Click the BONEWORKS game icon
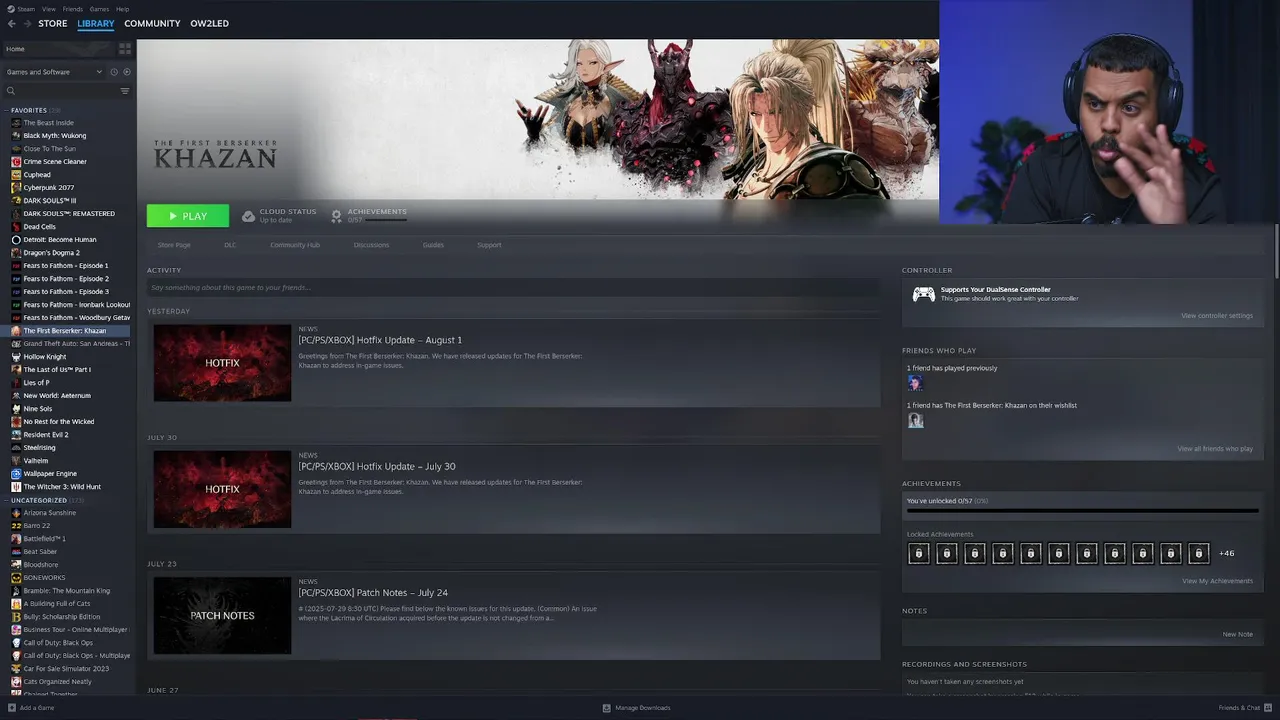The width and height of the screenshot is (1280, 720). click(x=16, y=578)
